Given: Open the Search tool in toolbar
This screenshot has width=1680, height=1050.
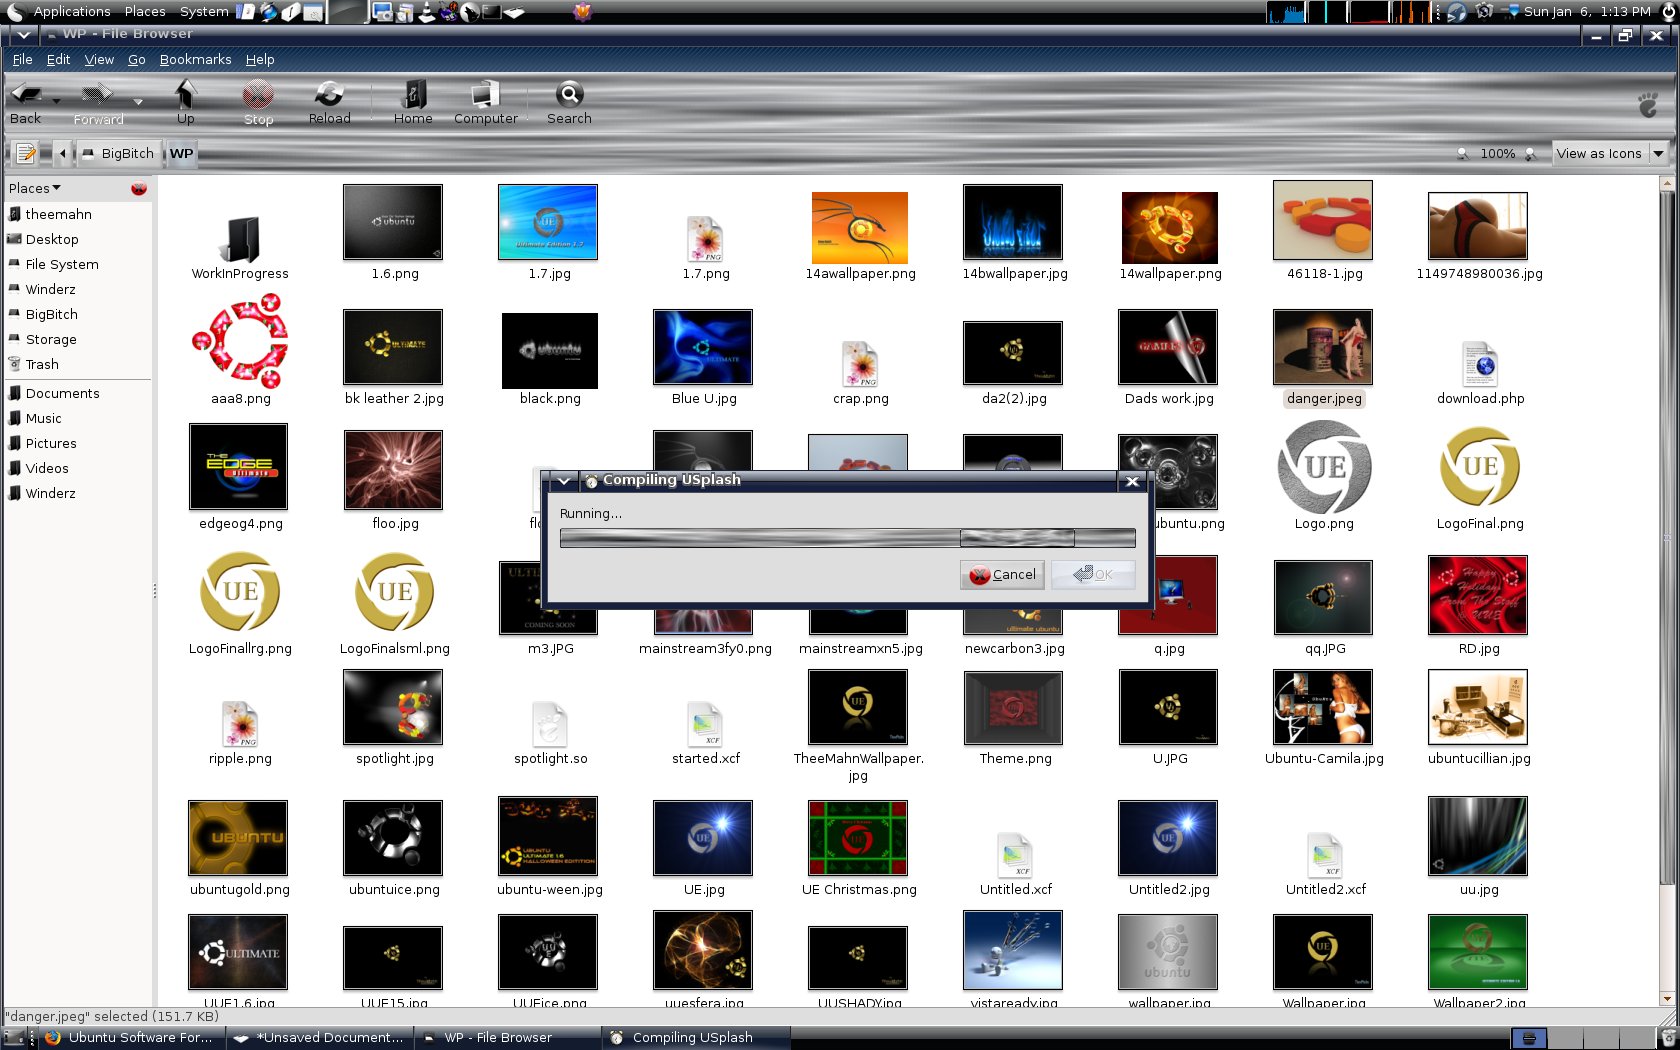Looking at the screenshot, I should [x=569, y=102].
